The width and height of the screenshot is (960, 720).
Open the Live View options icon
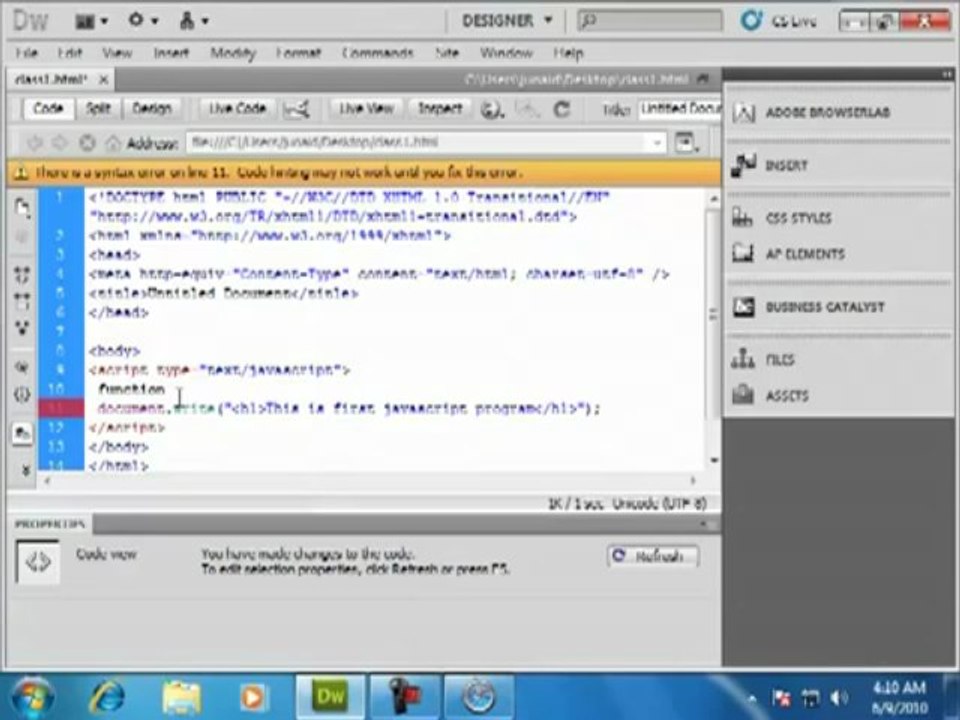[x=686, y=143]
